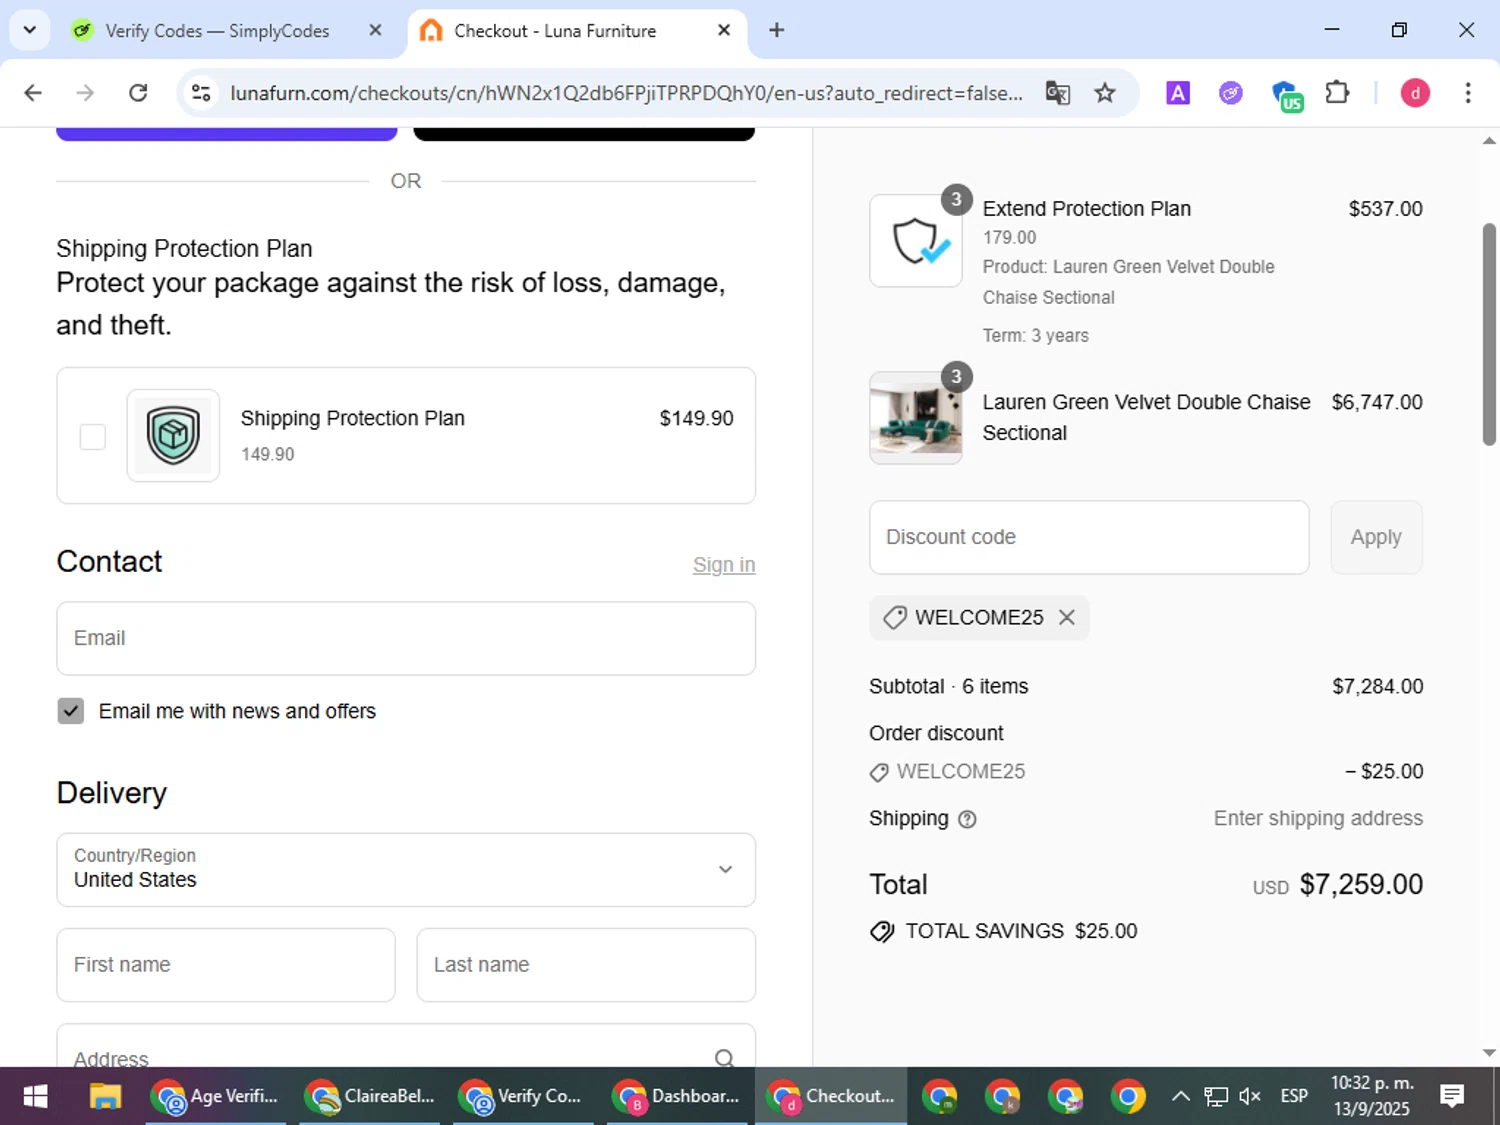Open the Extensions puzzle icon
Screen dimensions: 1500x1125
coord(1337,93)
